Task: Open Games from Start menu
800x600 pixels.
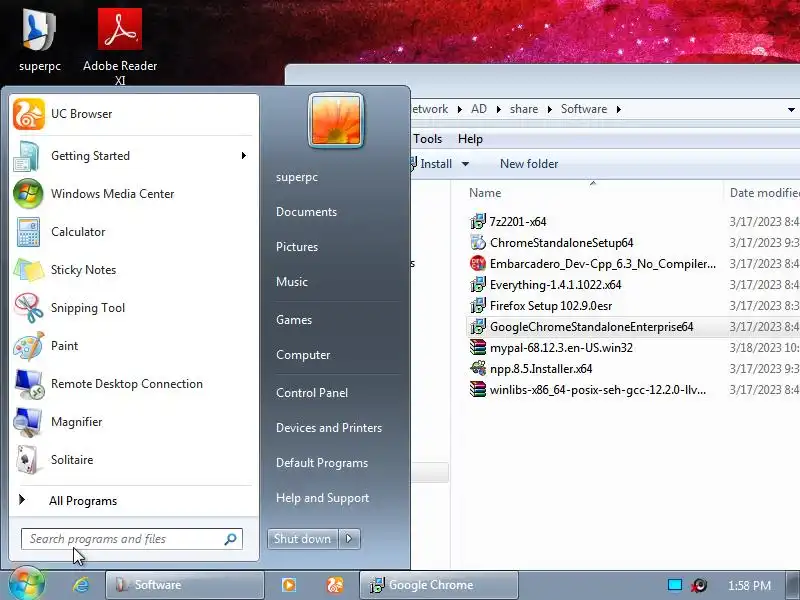Action: (294, 320)
